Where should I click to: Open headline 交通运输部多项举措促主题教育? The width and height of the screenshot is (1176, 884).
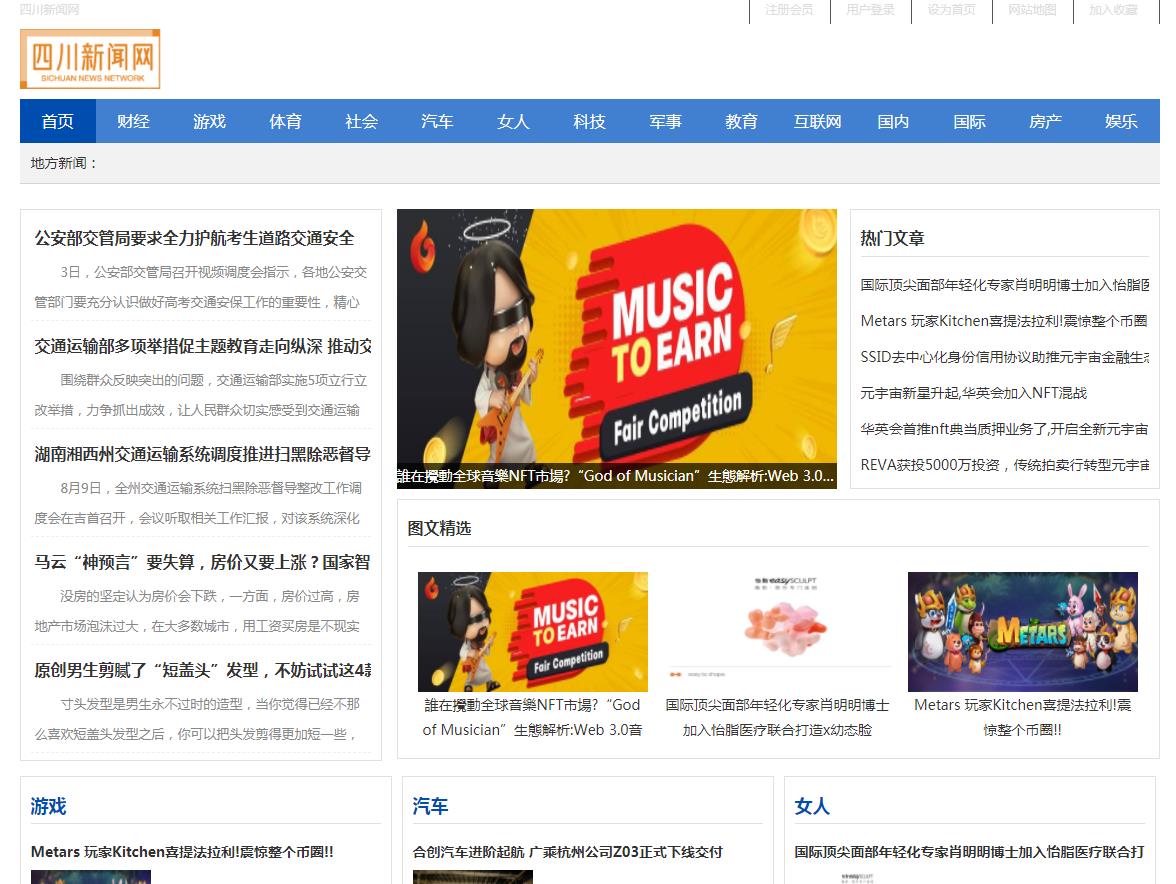pyautogui.click(x=202, y=346)
